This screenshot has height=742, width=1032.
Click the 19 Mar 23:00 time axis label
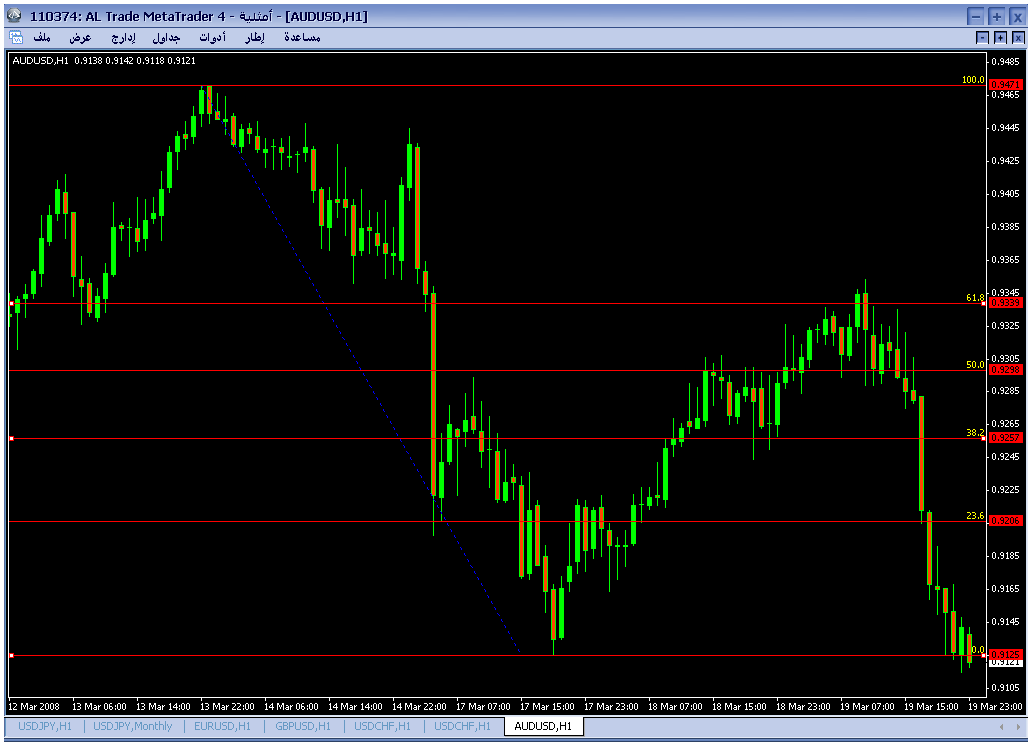tap(994, 706)
